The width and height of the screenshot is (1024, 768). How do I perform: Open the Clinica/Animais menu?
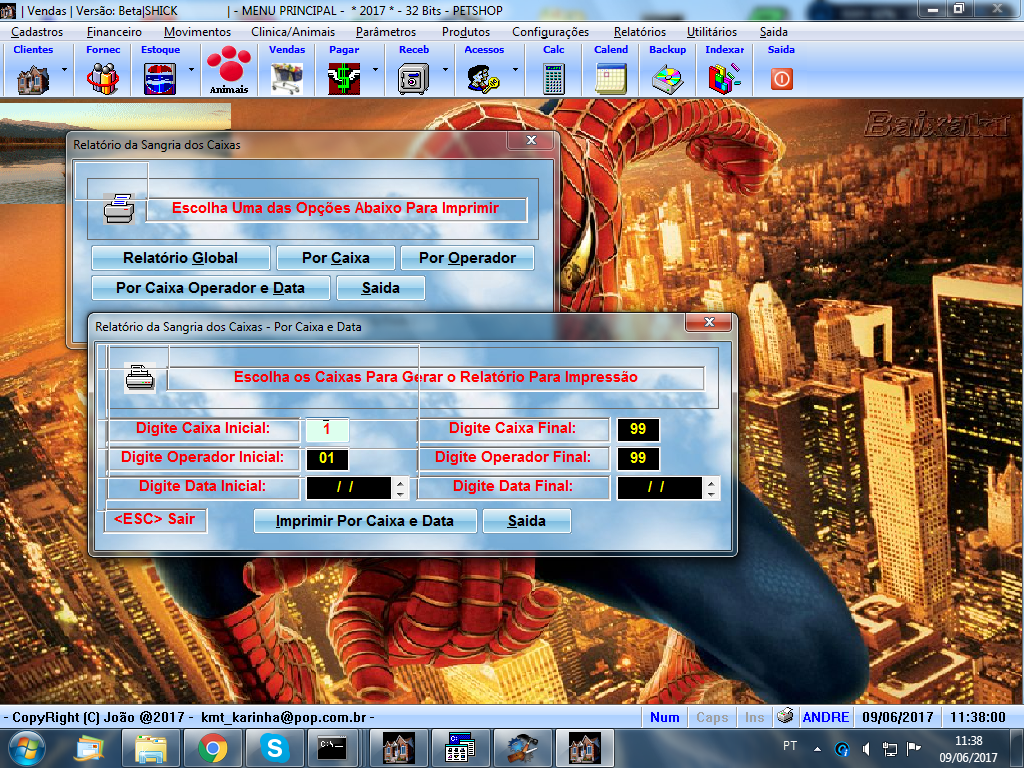coord(293,31)
